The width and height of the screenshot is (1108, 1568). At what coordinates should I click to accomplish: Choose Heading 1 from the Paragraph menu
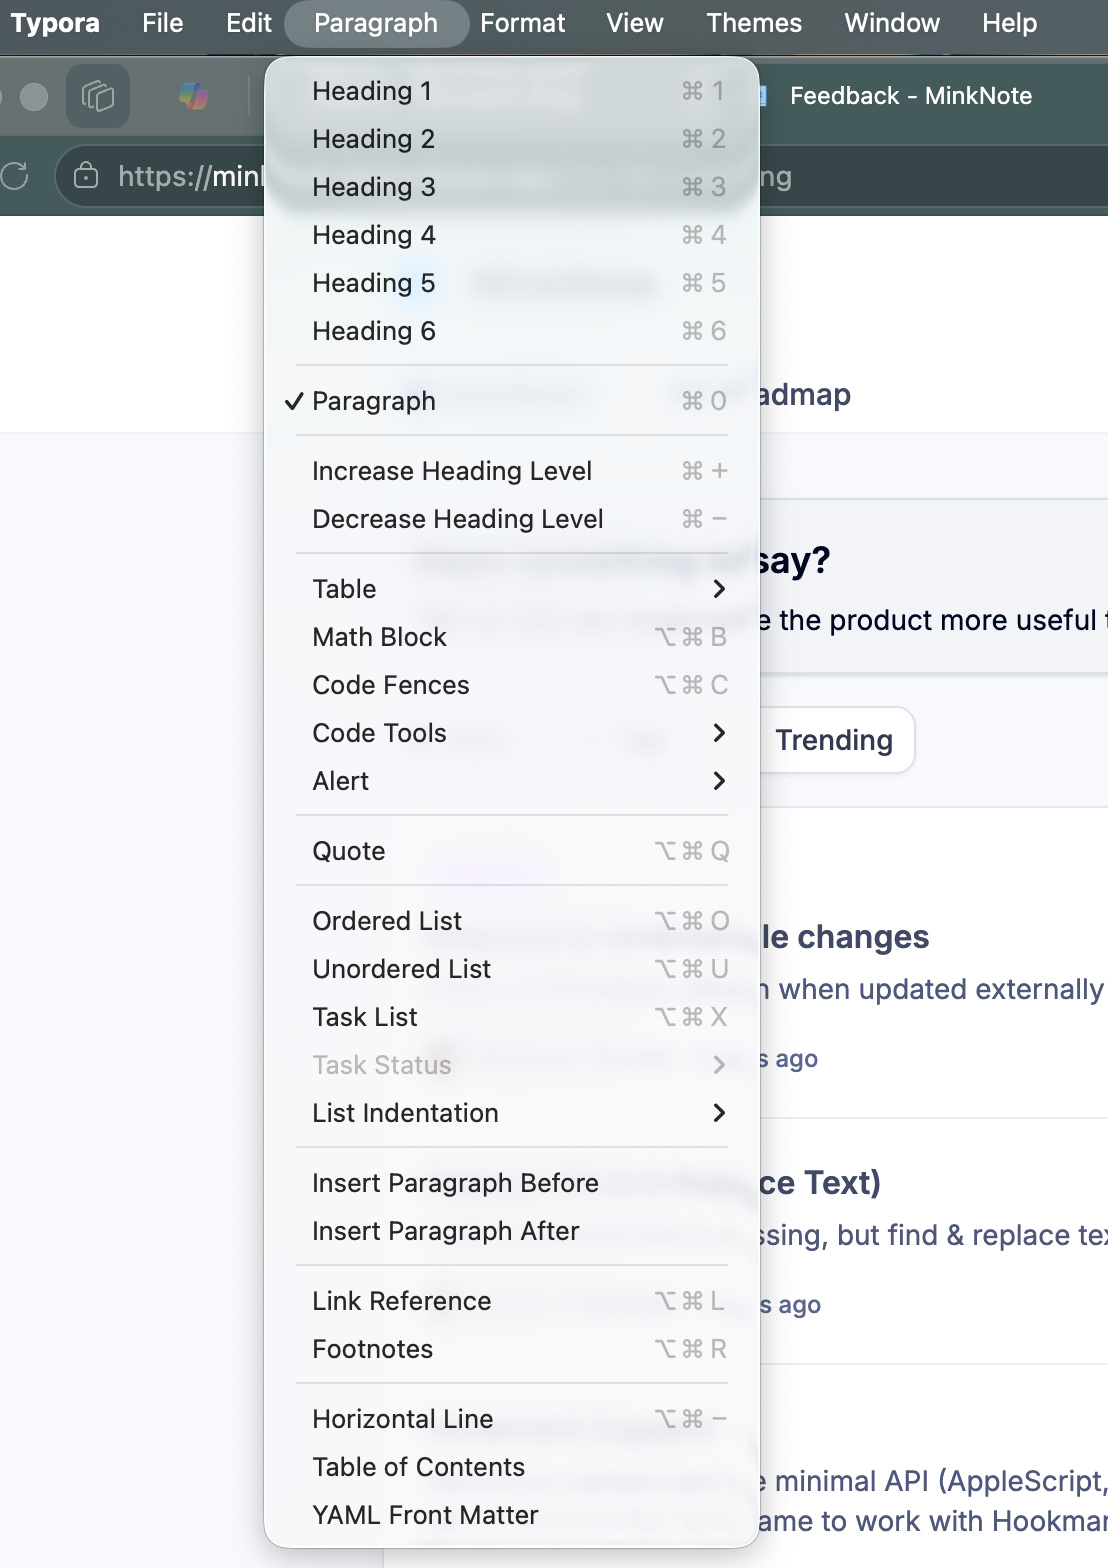tap(512, 91)
